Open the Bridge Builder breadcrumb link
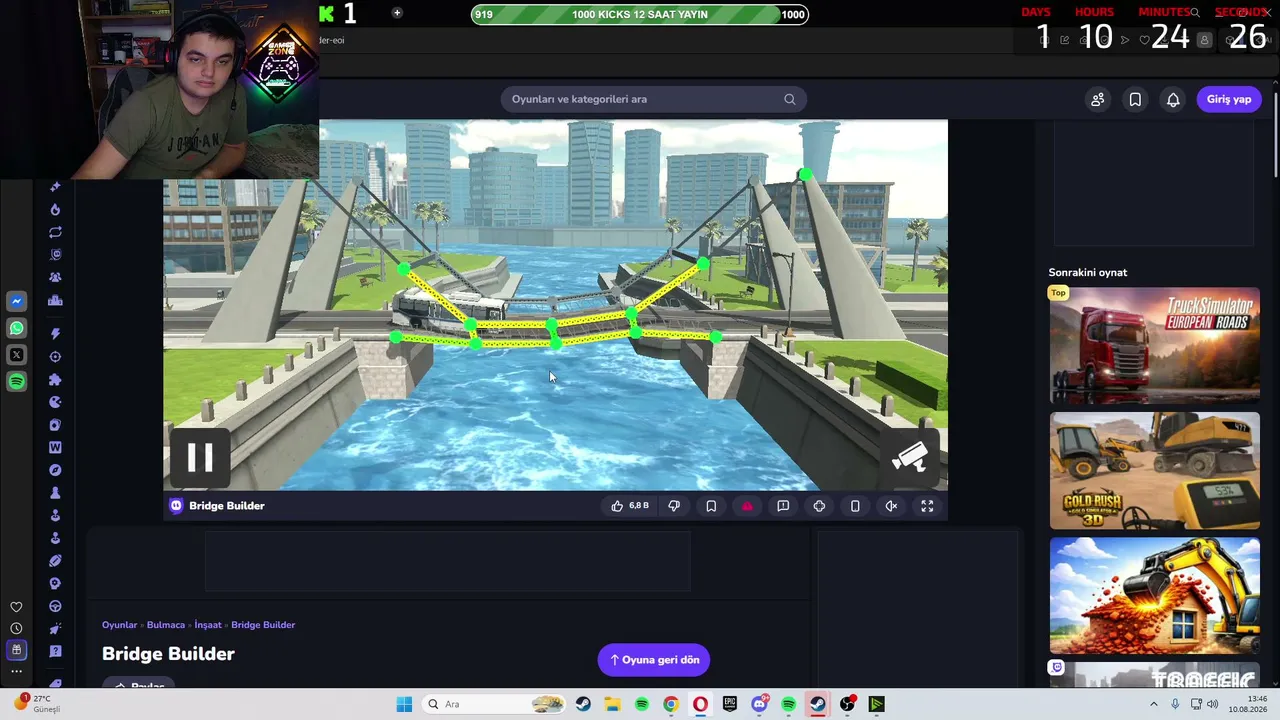Image resolution: width=1280 pixels, height=720 pixels. (x=263, y=625)
